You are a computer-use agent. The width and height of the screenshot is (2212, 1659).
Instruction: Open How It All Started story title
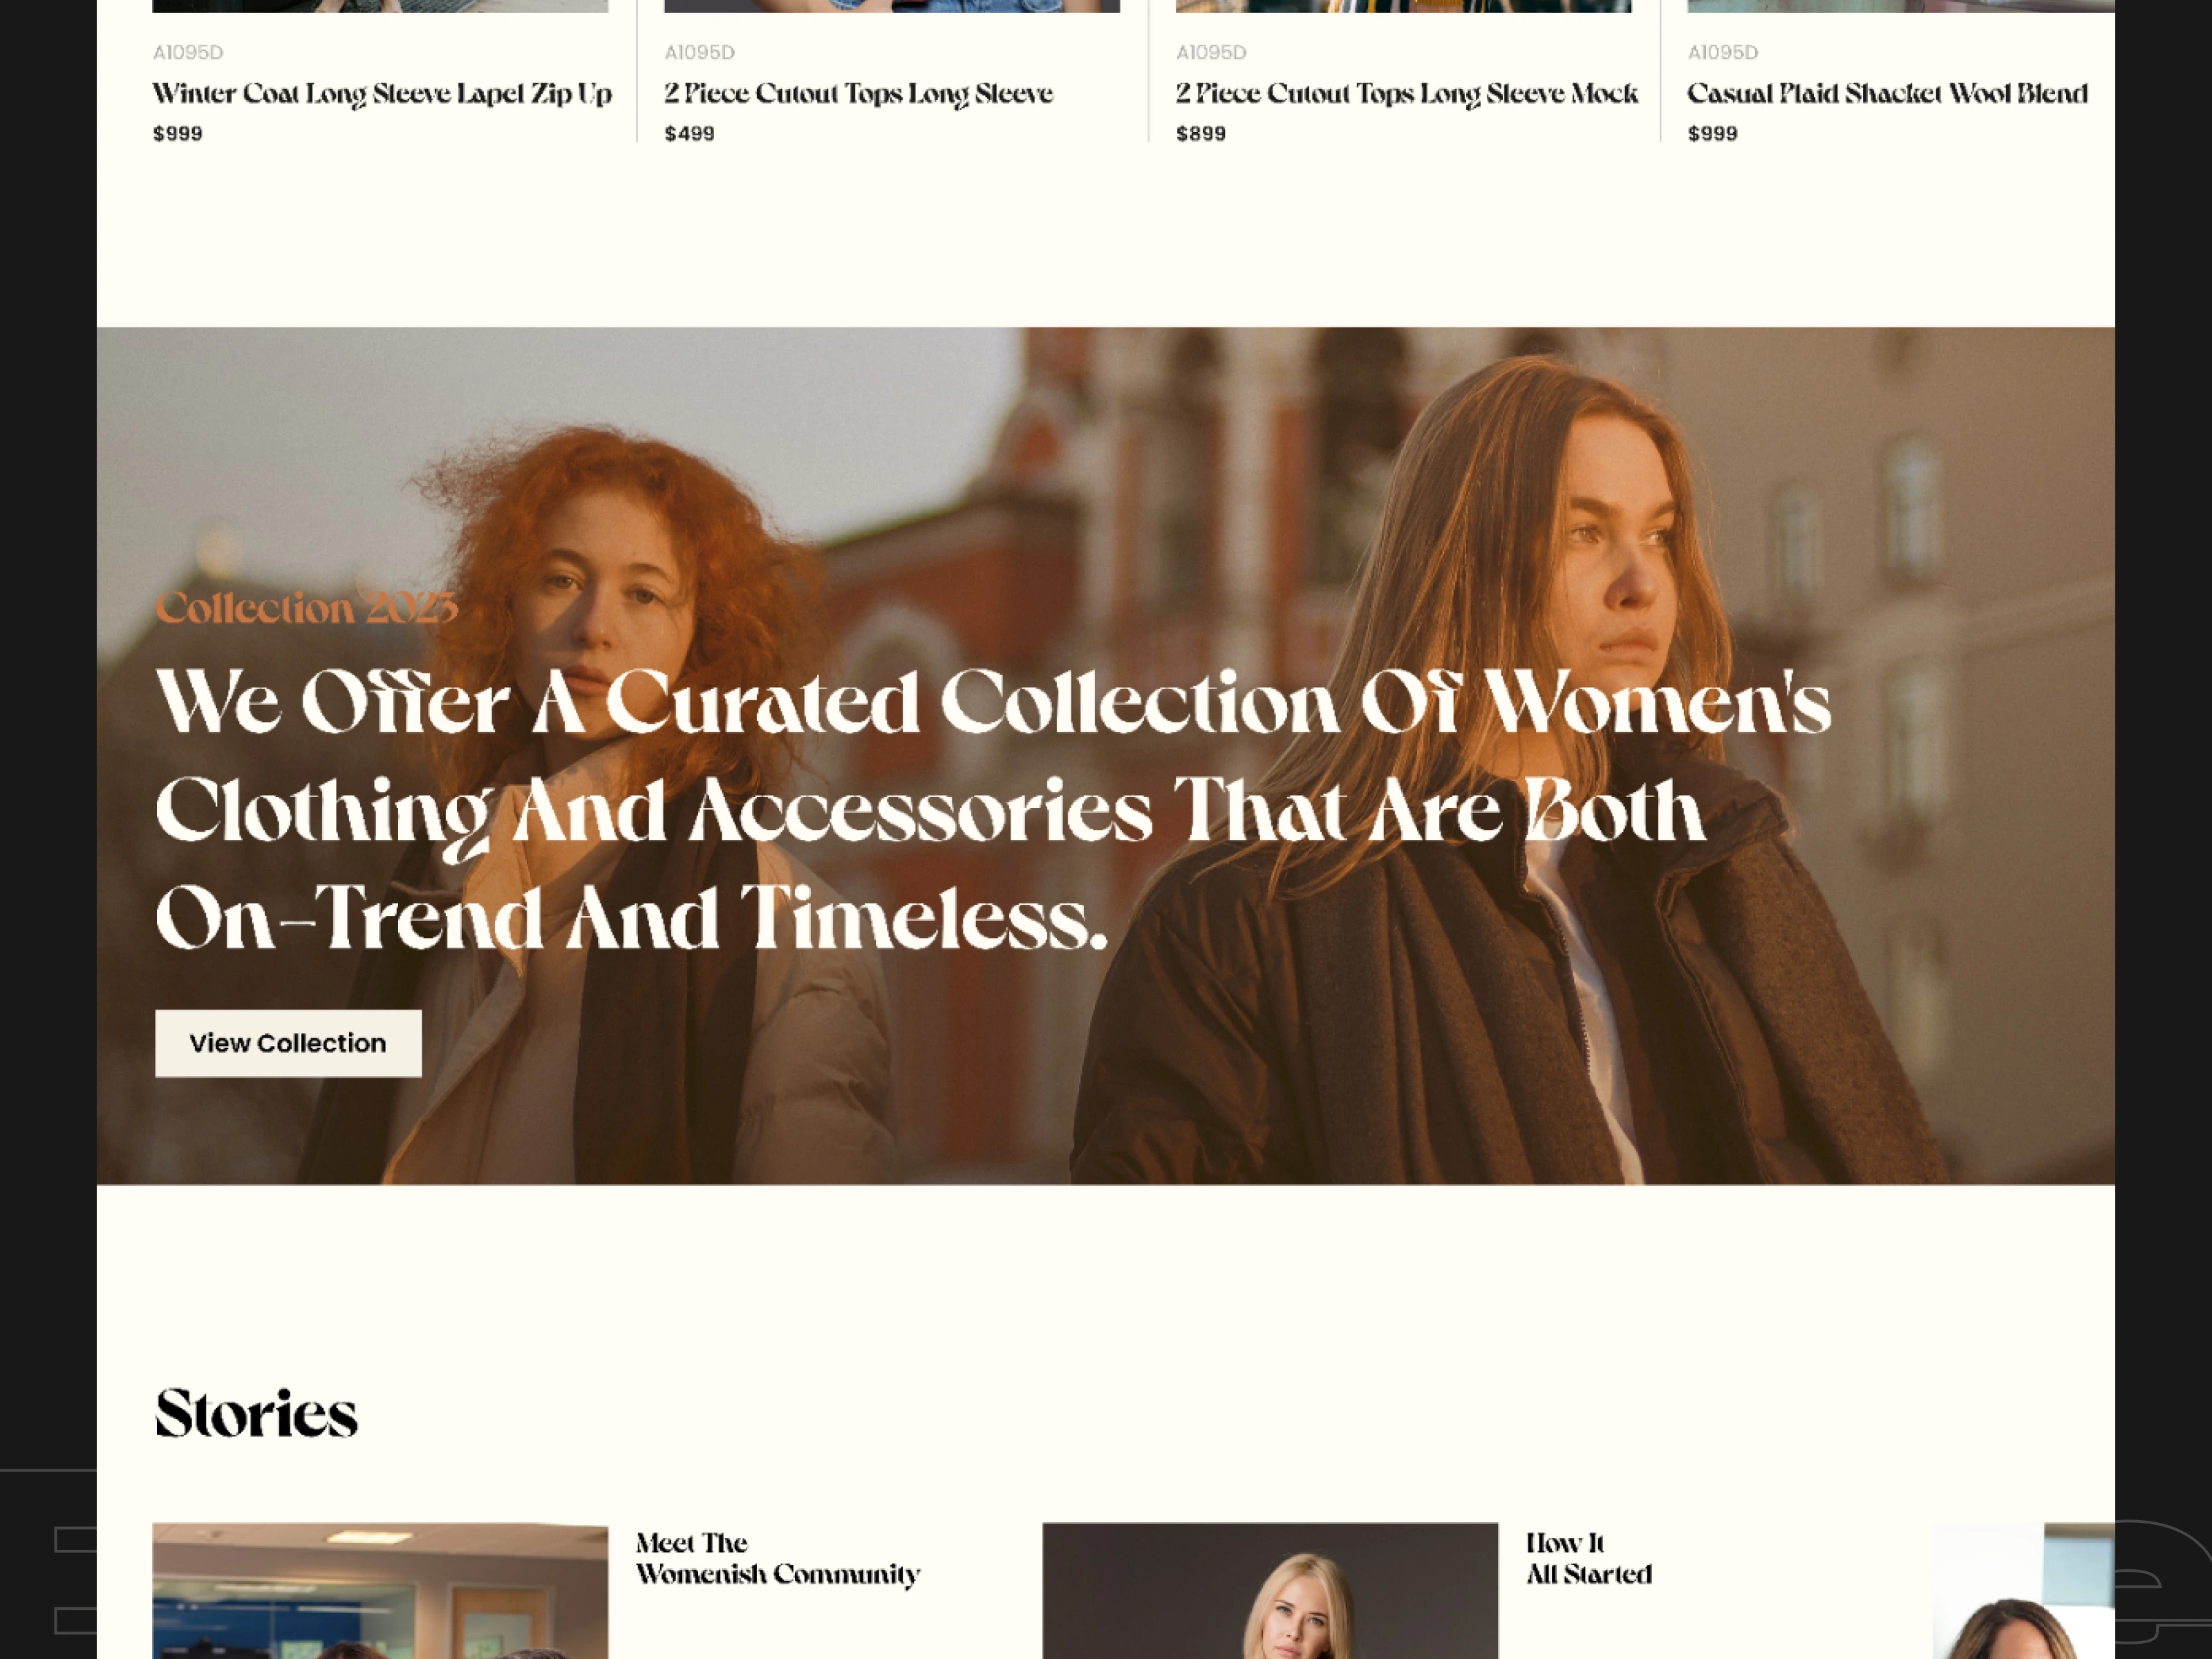pyautogui.click(x=1588, y=1558)
